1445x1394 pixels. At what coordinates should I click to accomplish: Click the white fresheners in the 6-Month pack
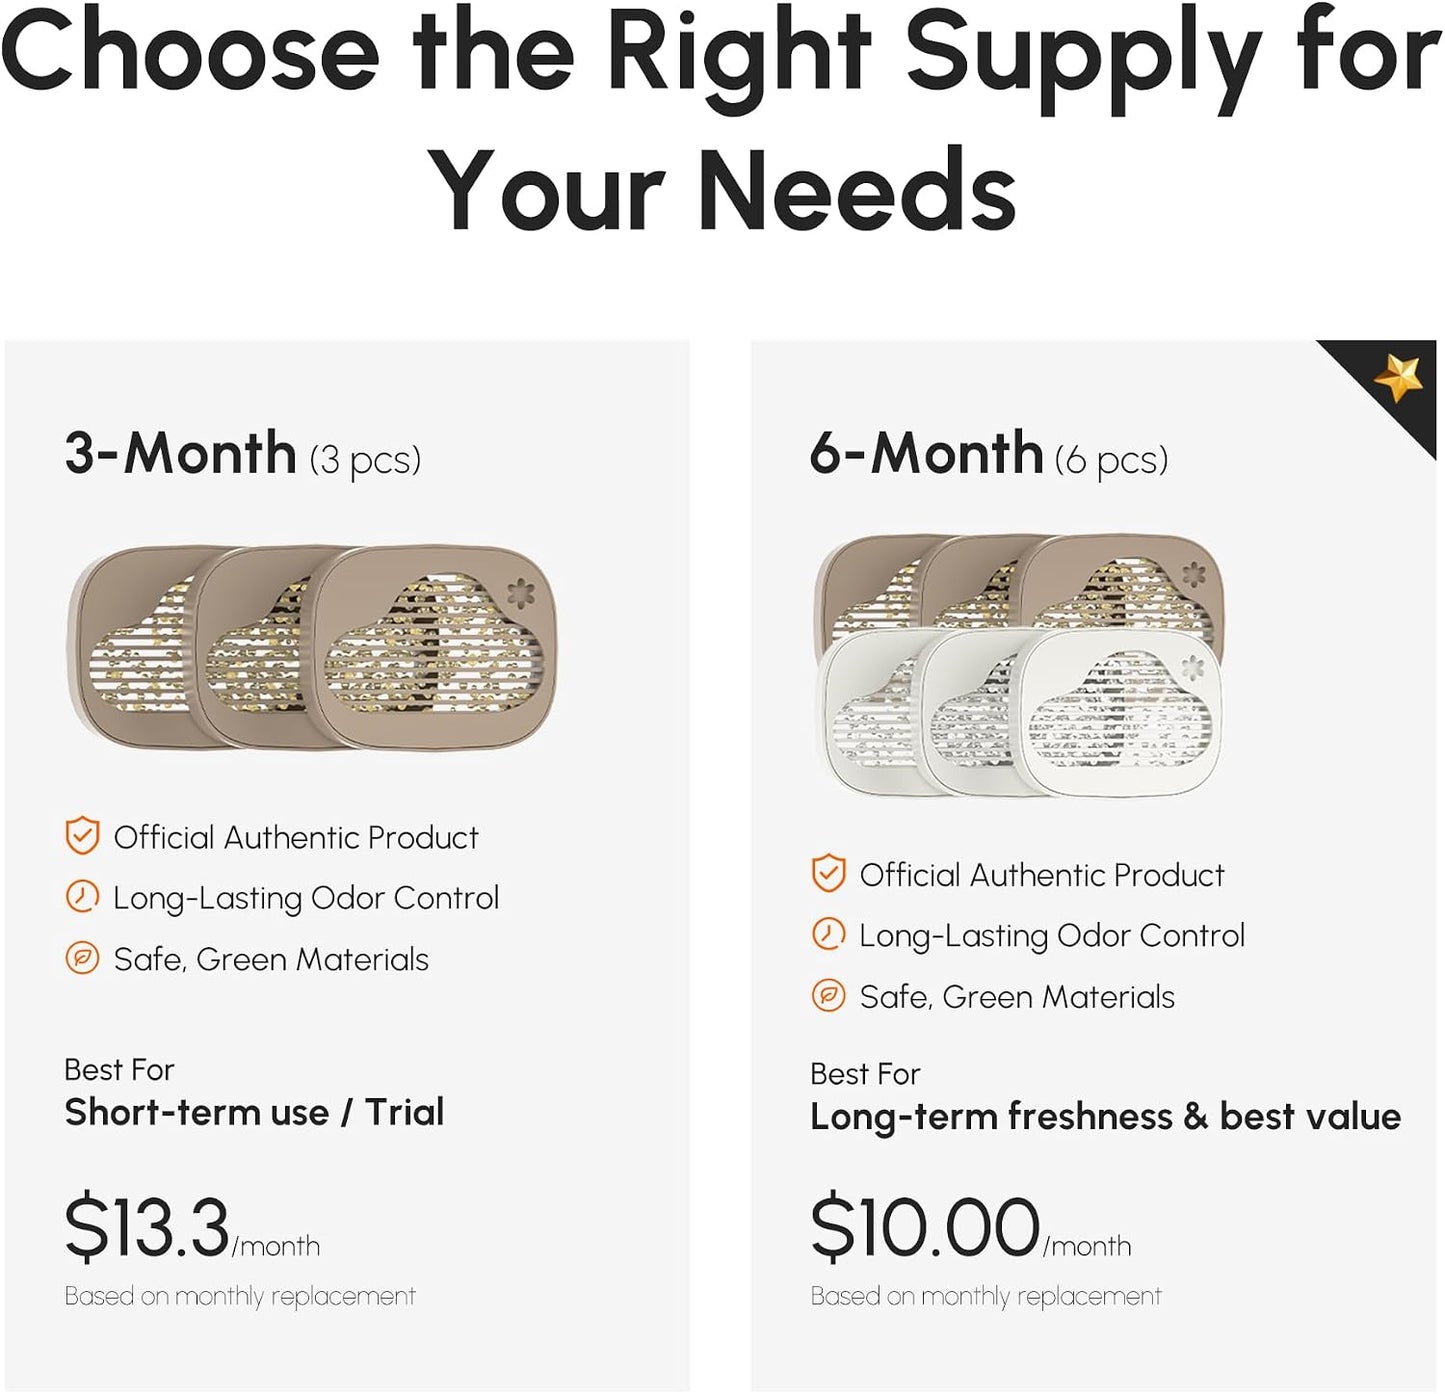point(1020,712)
